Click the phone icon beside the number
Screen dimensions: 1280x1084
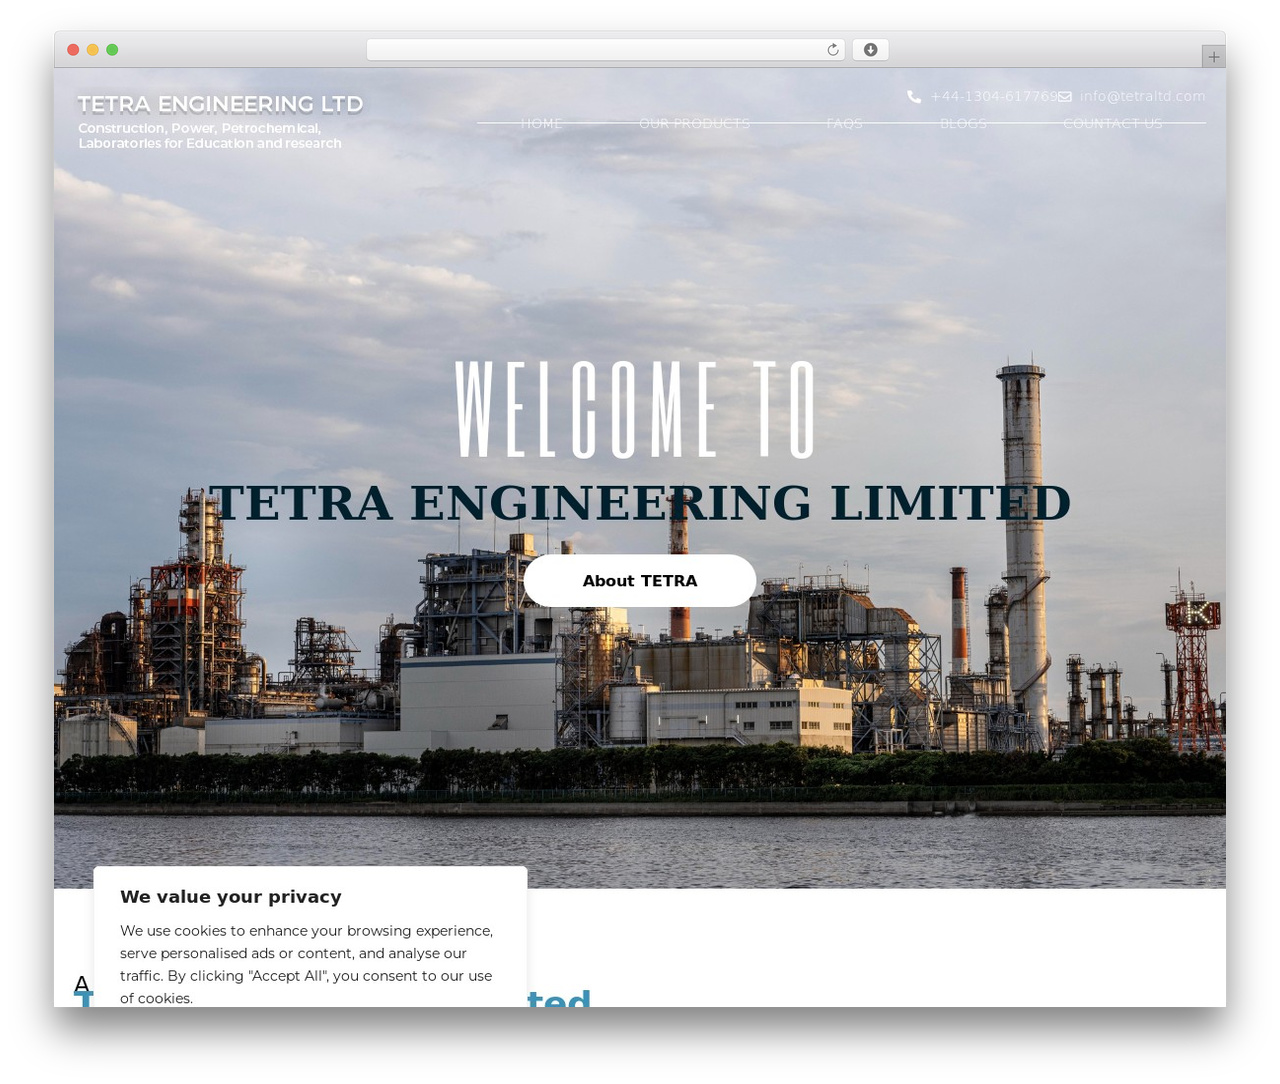pos(914,97)
